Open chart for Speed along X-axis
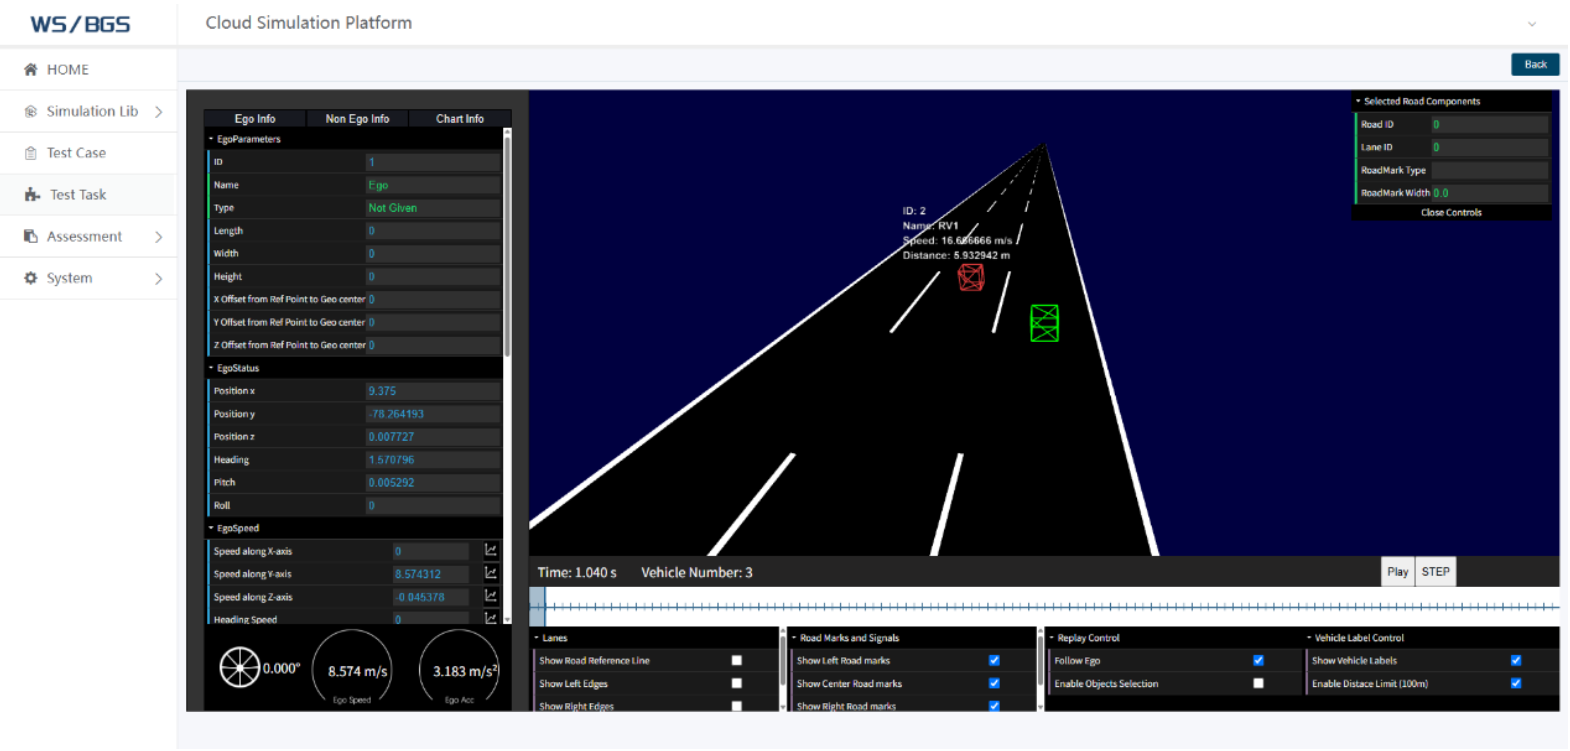Viewport: 1570px width, 751px height. [491, 550]
